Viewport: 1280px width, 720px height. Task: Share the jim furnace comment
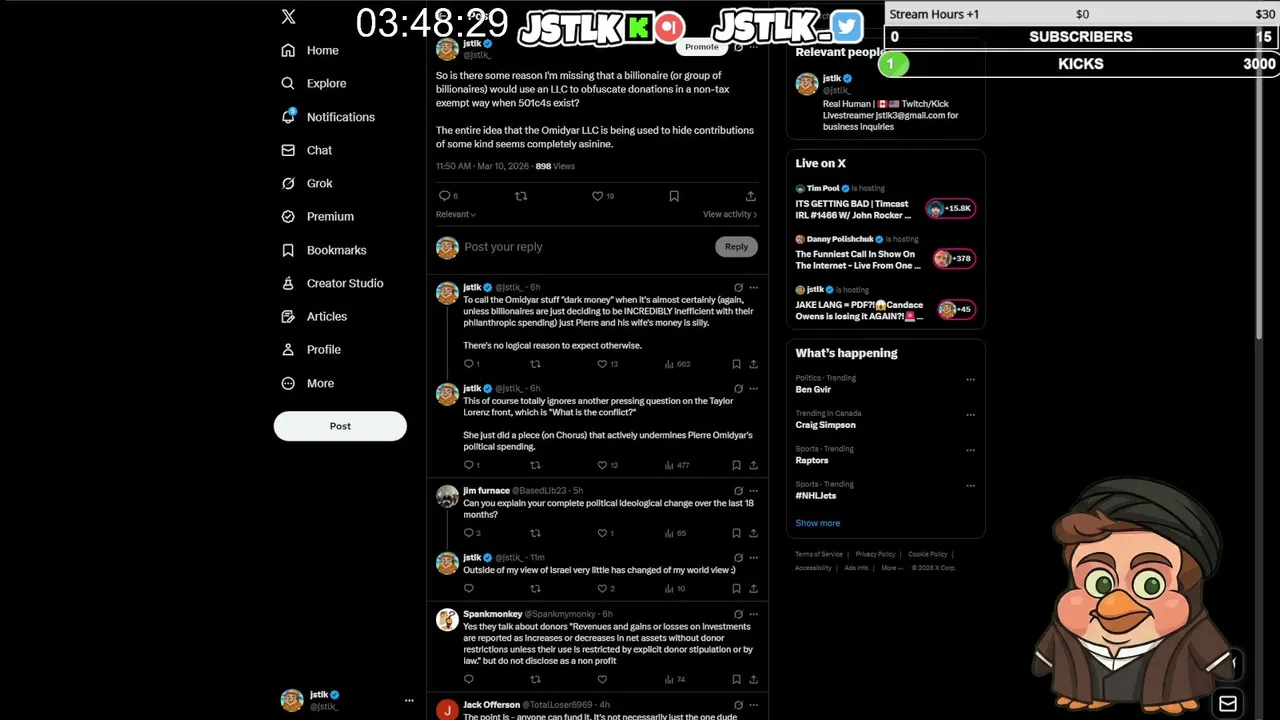coord(753,533)
